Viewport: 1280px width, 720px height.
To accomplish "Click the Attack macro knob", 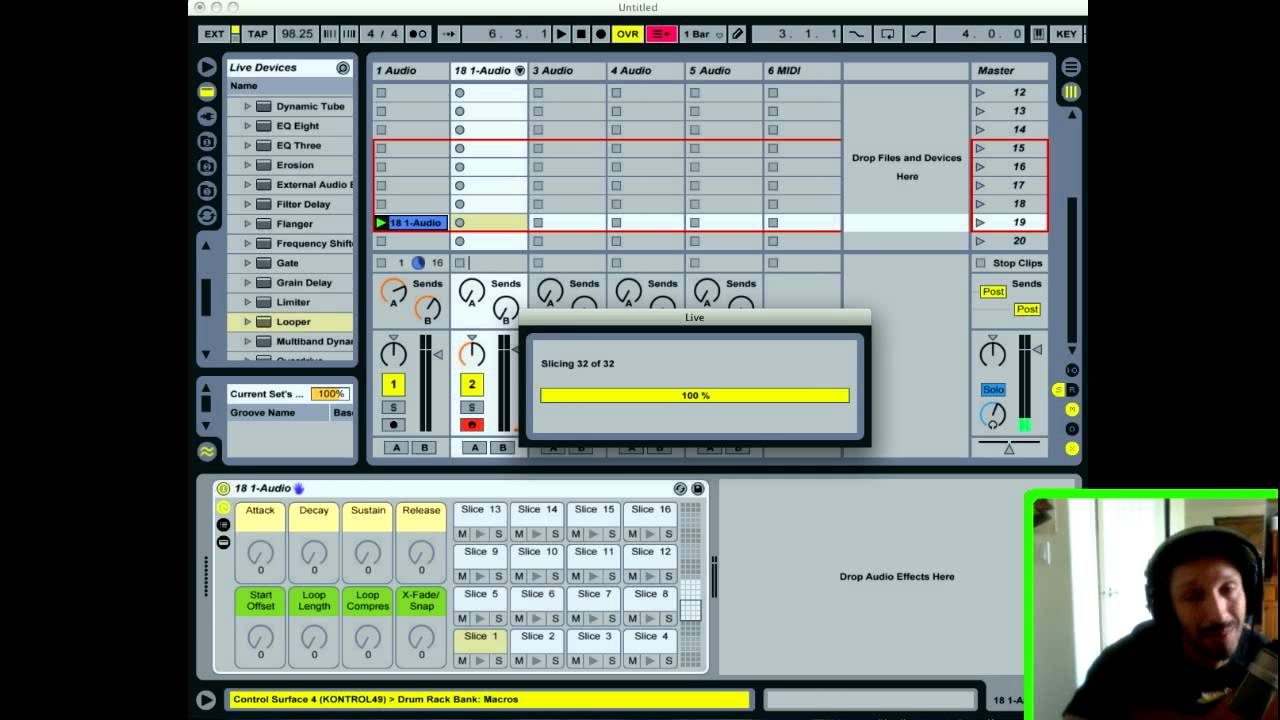I will [x=260, y=552].
